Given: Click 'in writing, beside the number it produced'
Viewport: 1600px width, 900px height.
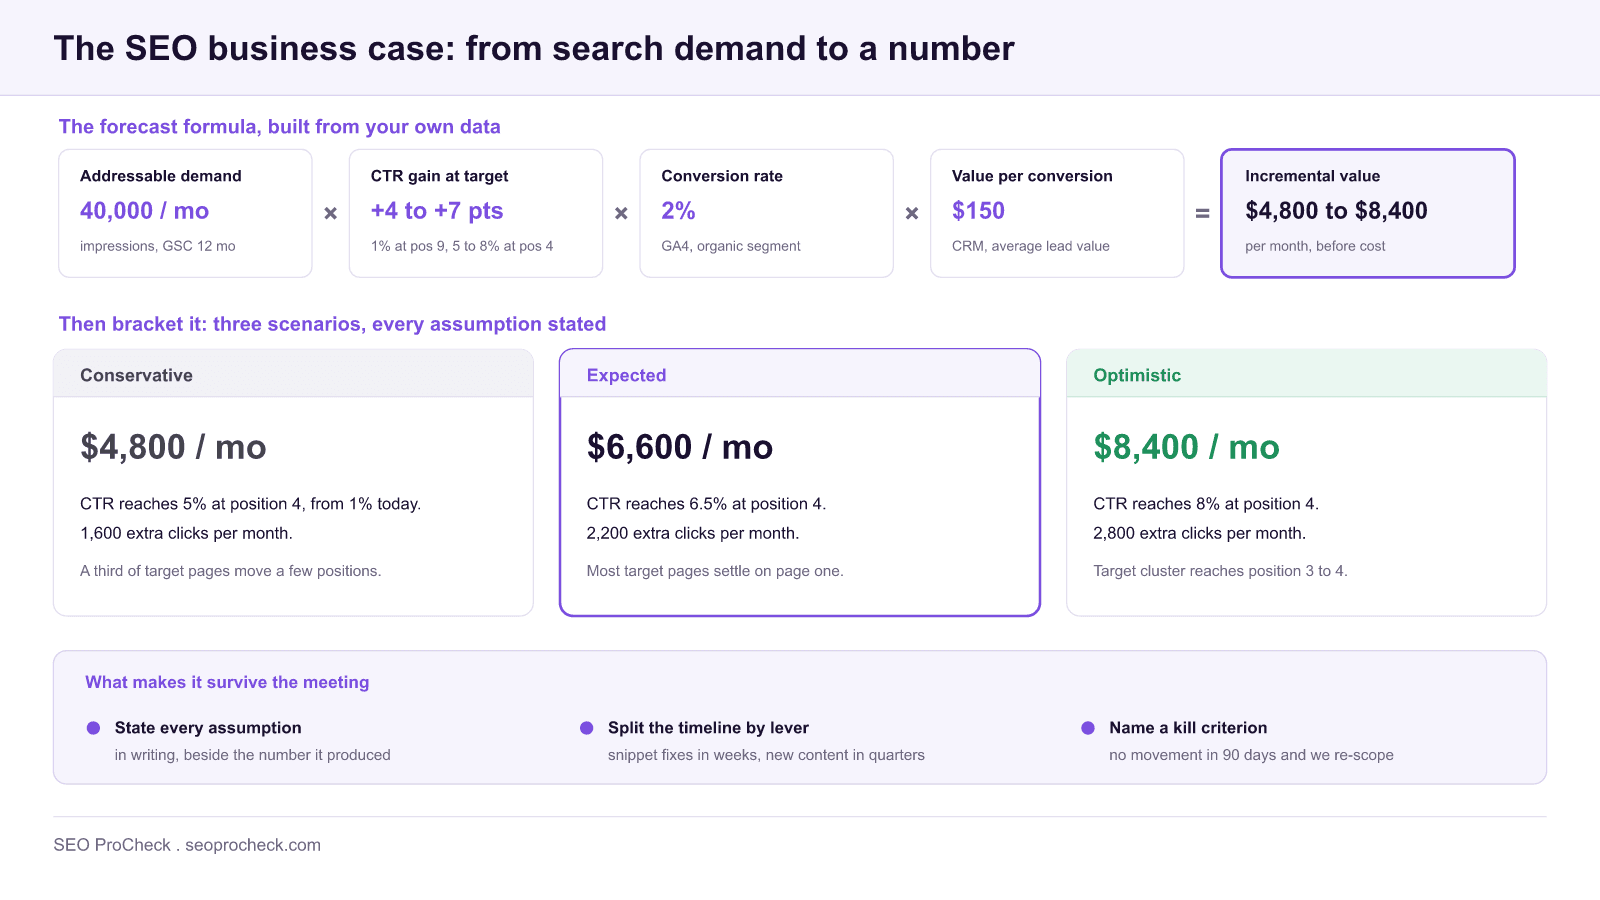Looking at the screenshot, I should pos(252,755).
